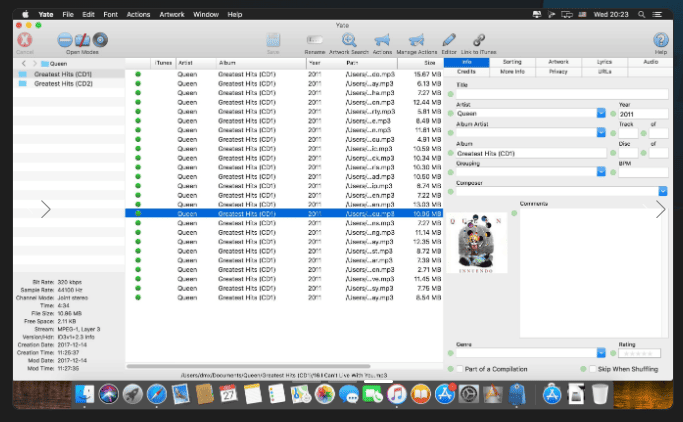The height and width of the screenshot is (422, 683).
Task: Go forward with sidebar right chevron
Action: click(x=35, y=64)
